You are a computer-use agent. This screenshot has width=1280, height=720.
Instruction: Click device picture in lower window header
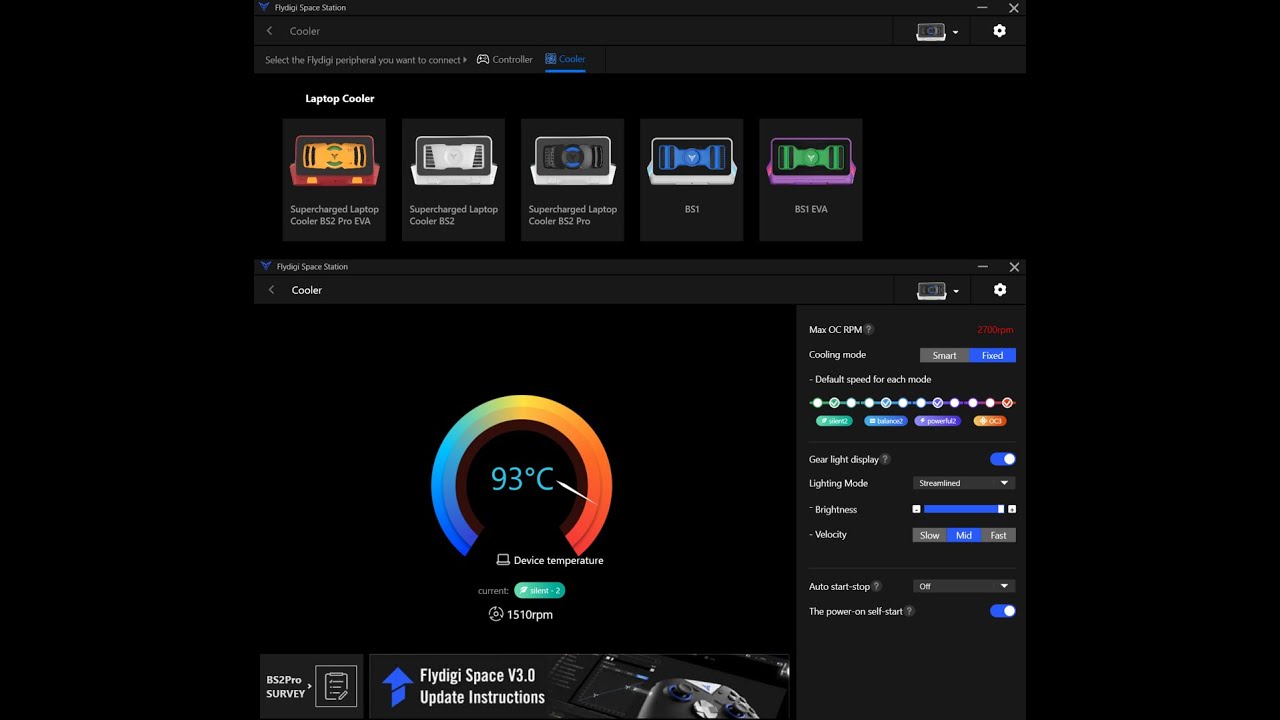click(932, 291)
